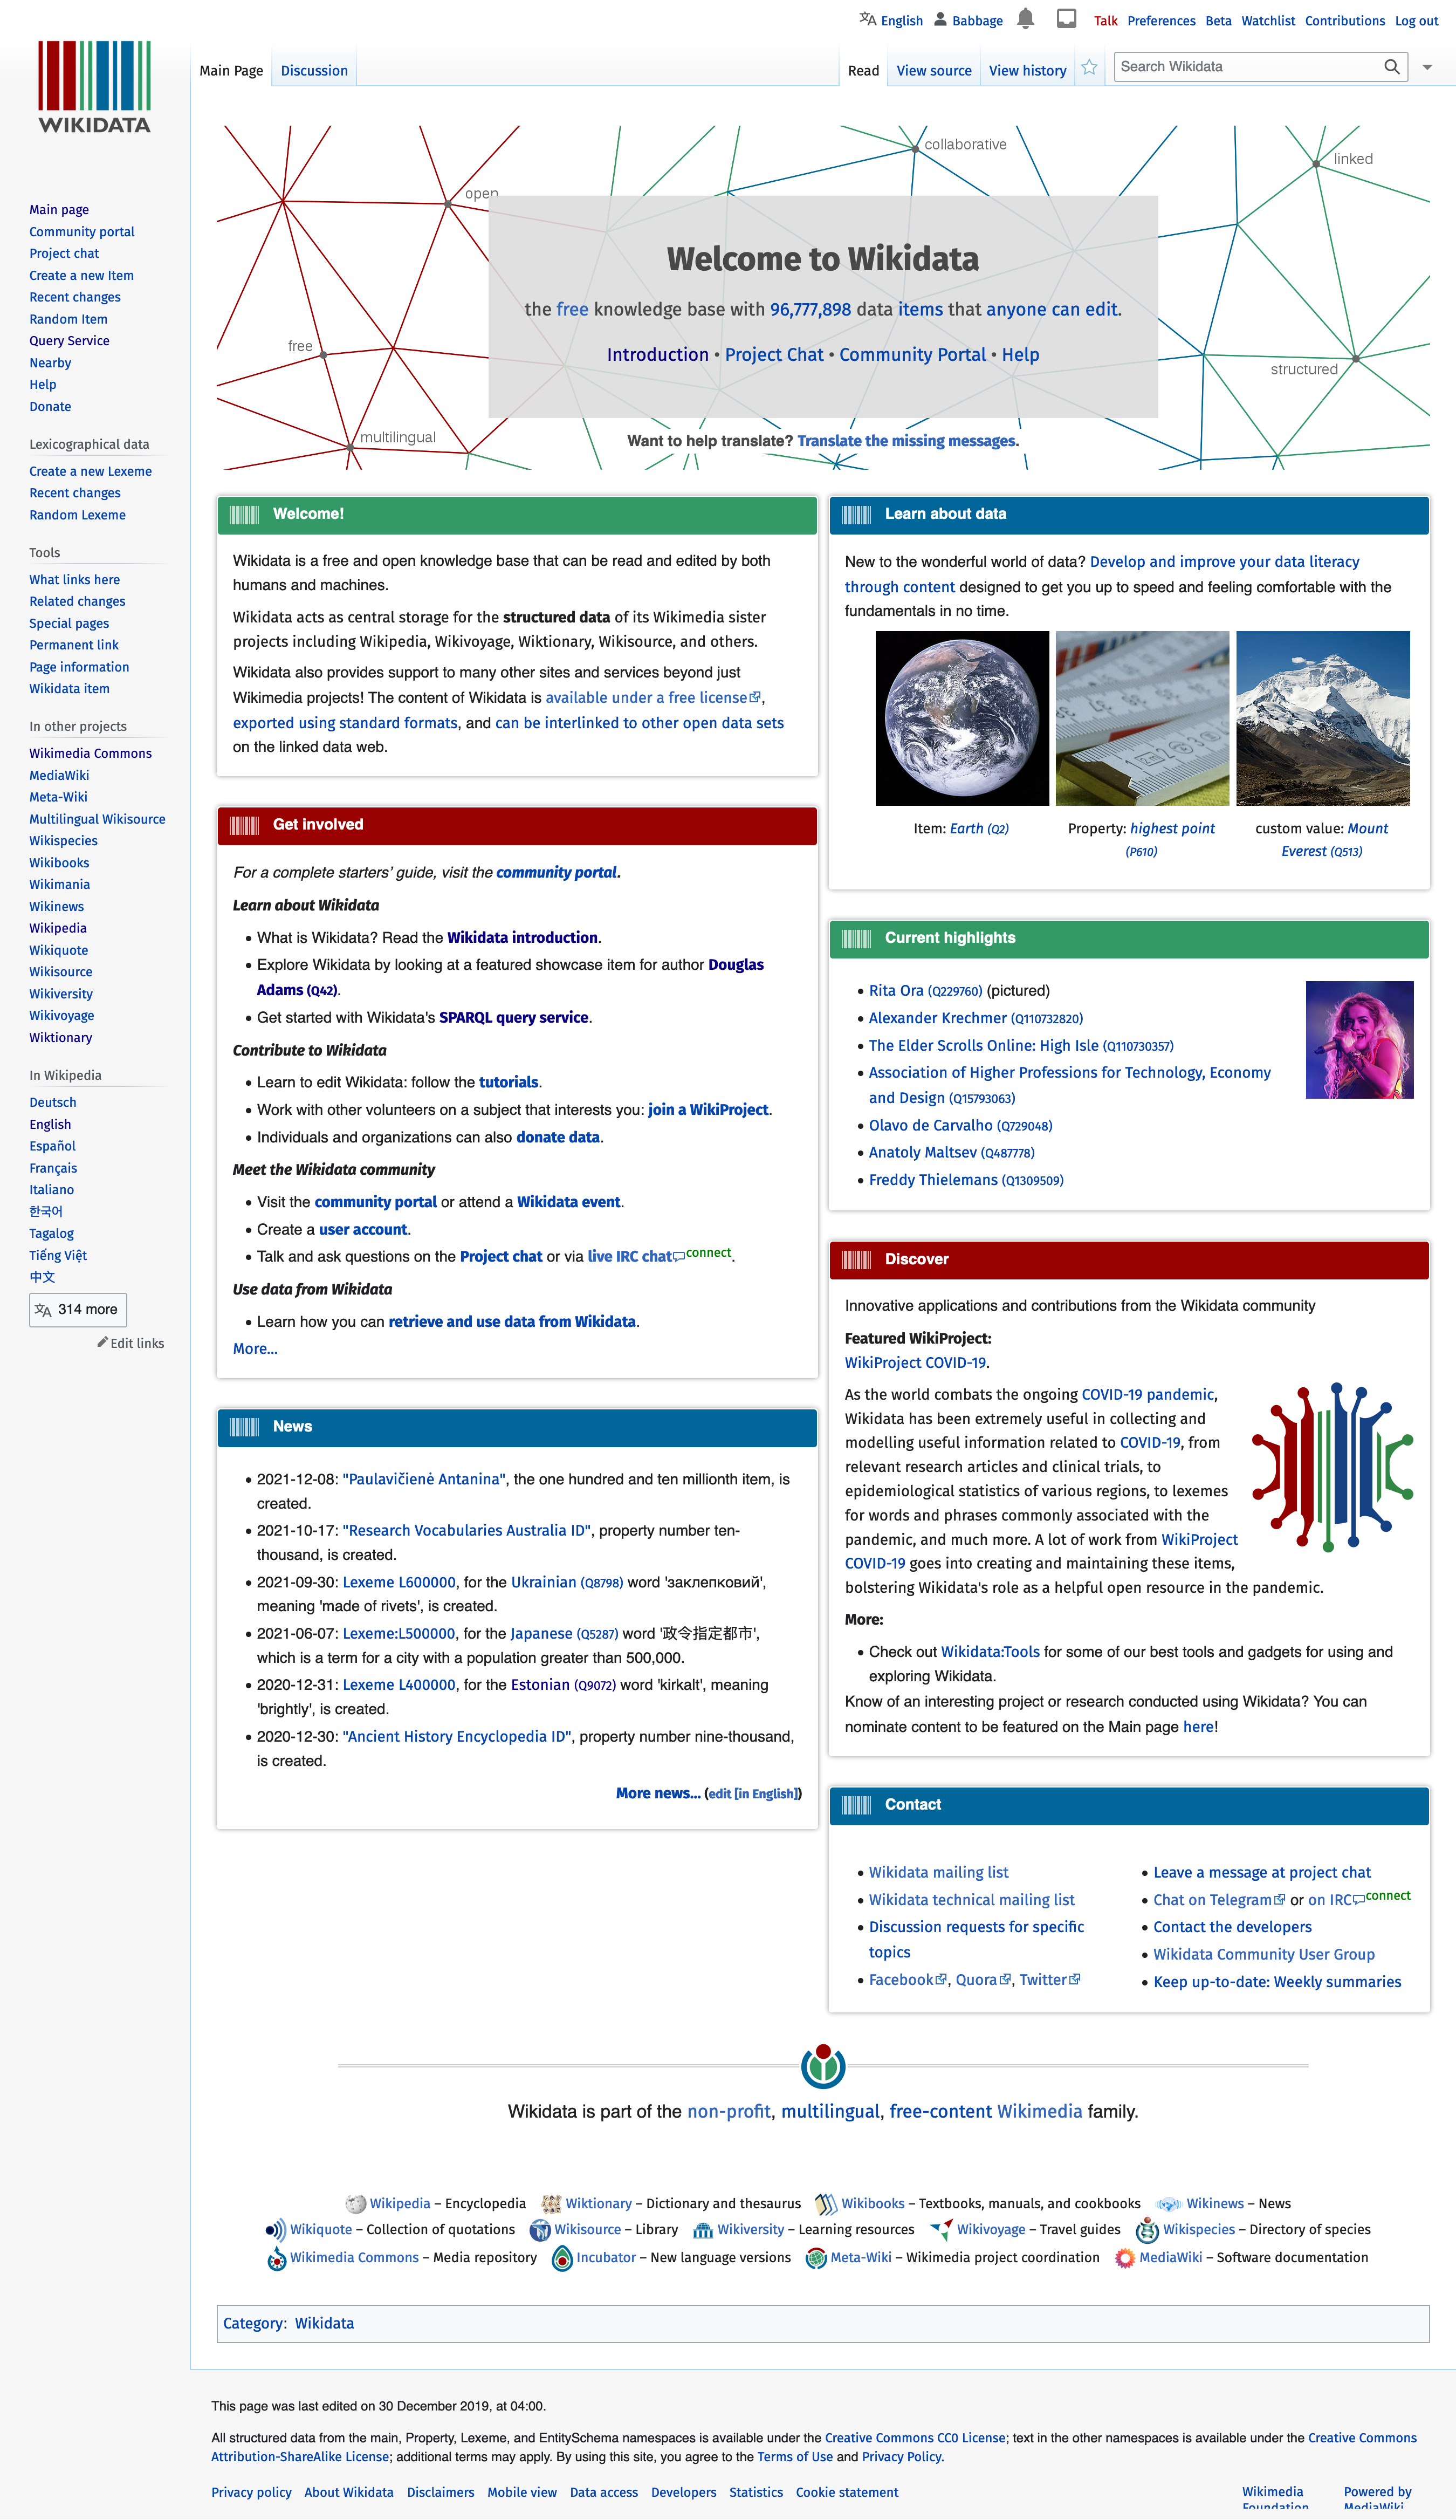
Task: Click the SPARQL query service link
Action: [x=514, y=1017]
